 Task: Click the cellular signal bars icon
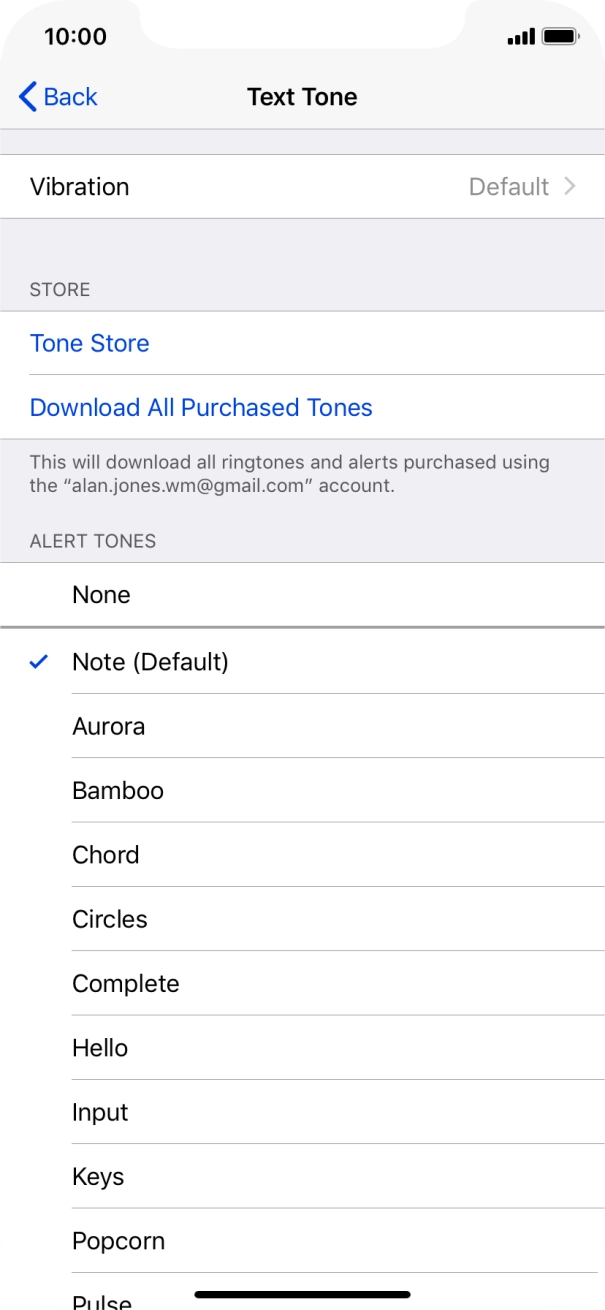(x=519, y=35)
